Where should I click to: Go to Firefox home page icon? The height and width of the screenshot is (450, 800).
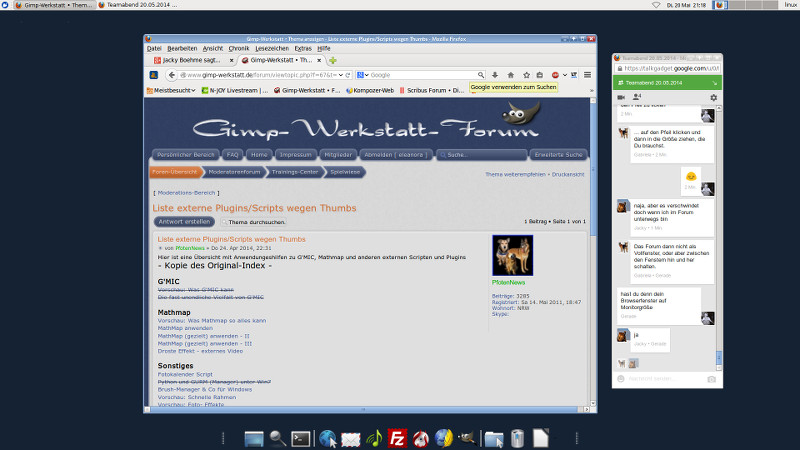point(510,75)
